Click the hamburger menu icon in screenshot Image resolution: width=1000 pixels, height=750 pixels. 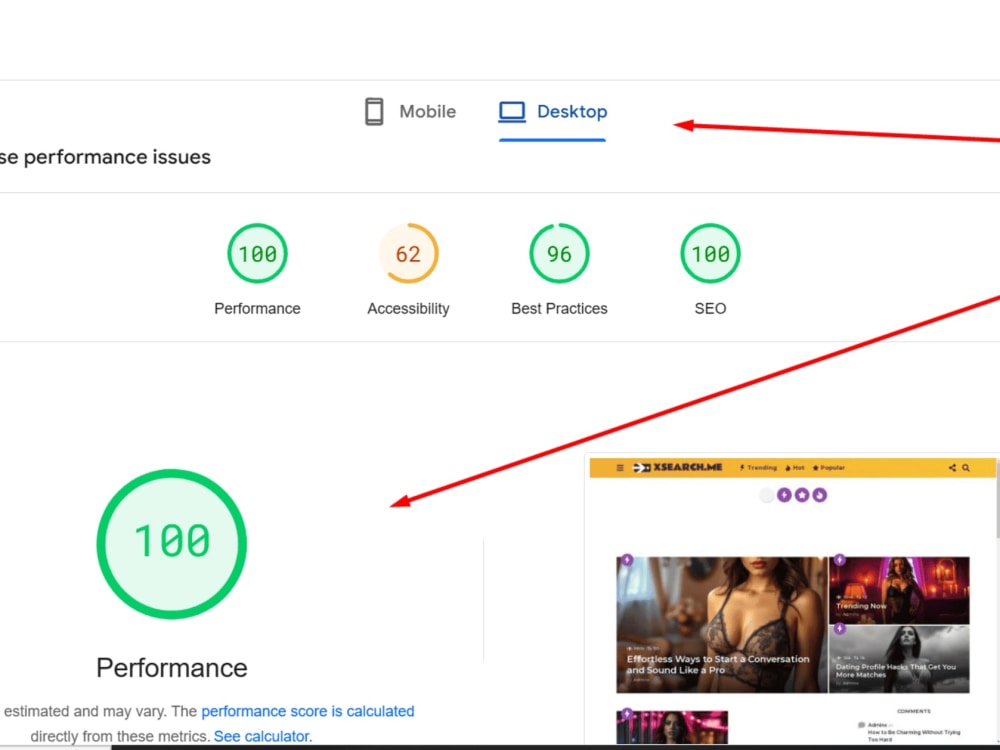(x=620, y=467)
